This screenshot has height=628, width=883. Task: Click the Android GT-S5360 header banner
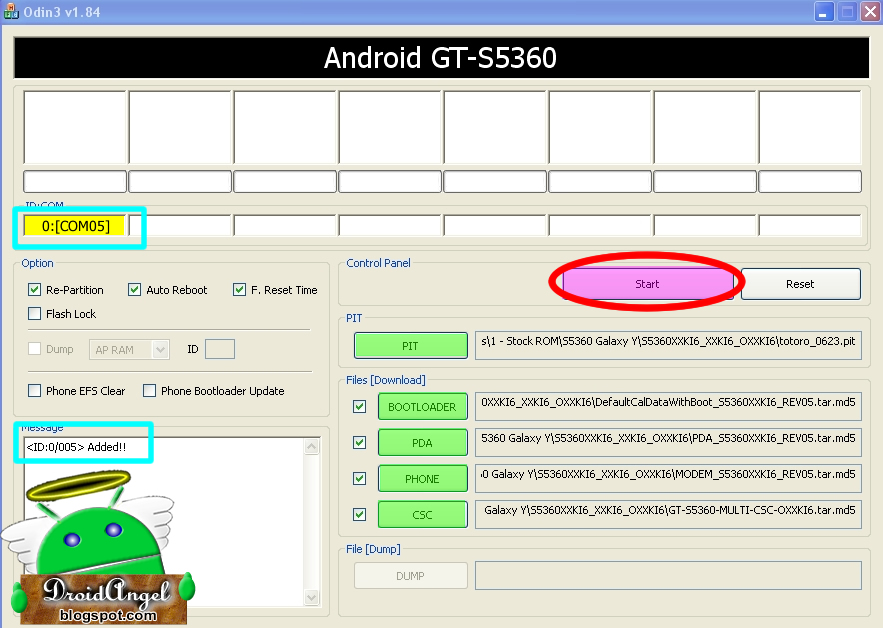[441, 57]
